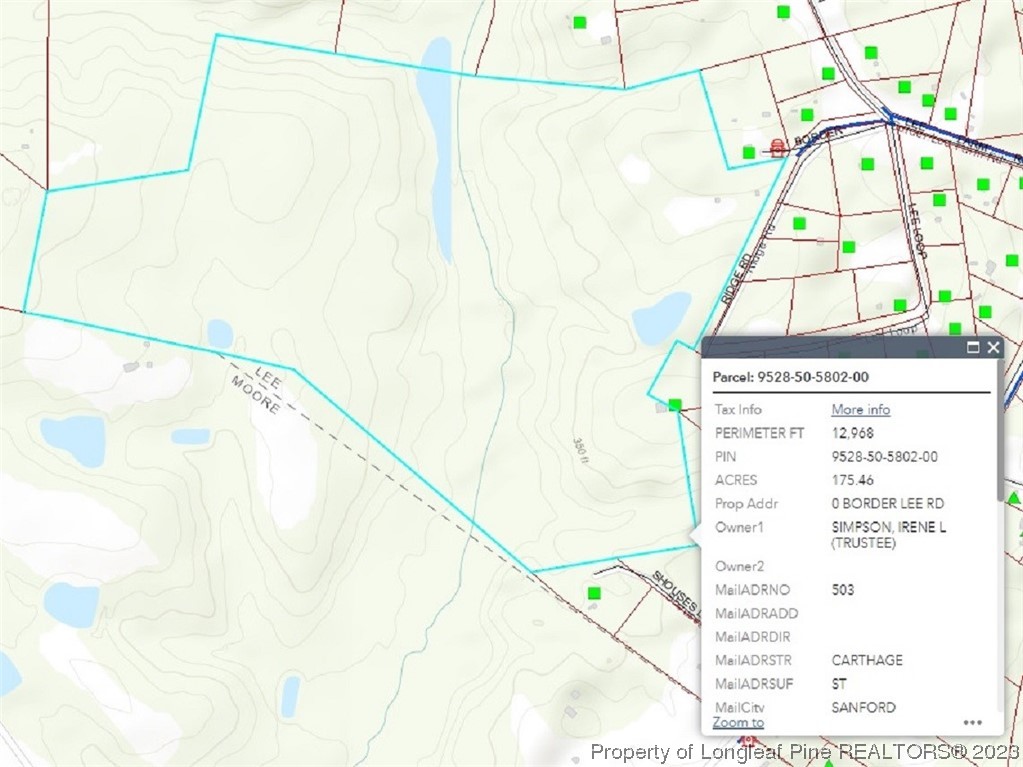Open the Tax Info "More info" link
1023x767 pixels.
[x=860, y=409]
